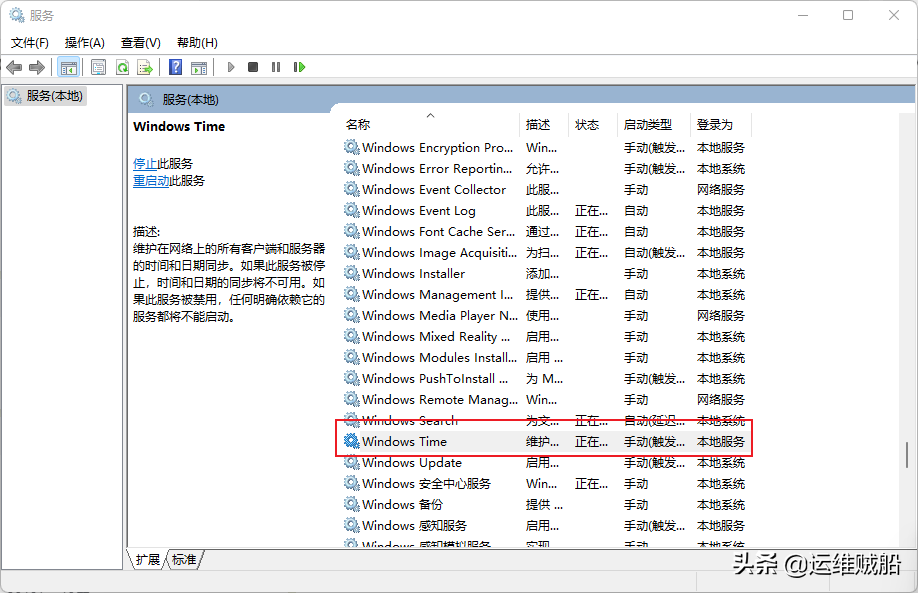
Task: Open the Help toolbar icon
Action: coord(175,67)
